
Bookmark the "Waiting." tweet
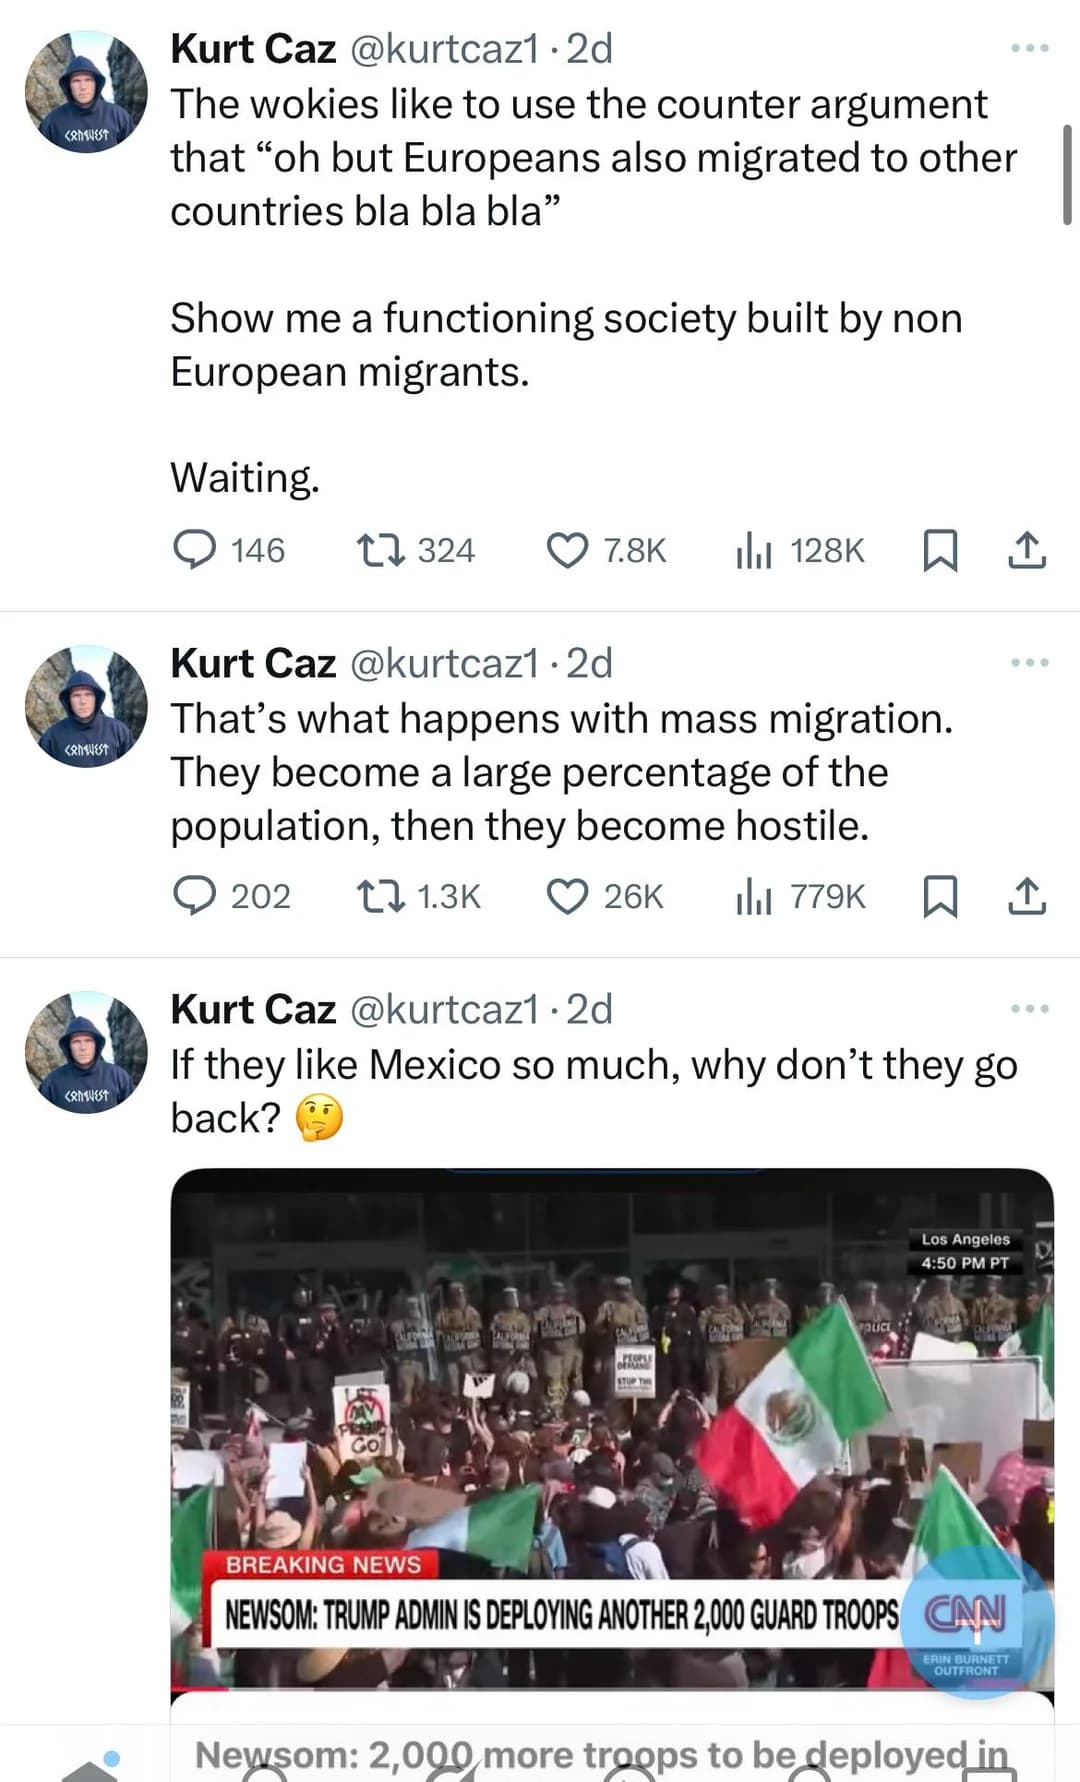(x=939, y=550)
